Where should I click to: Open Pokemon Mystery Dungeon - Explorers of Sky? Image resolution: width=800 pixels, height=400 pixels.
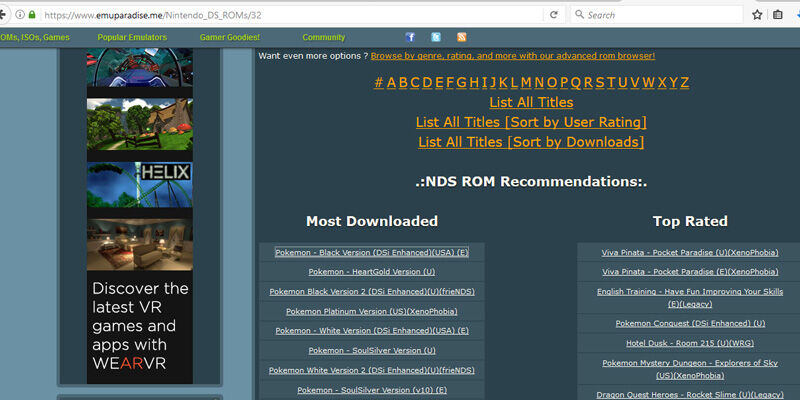[690, 369]
